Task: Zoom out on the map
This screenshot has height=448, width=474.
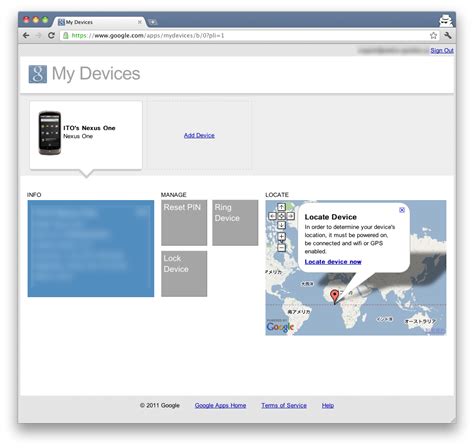Action: pyautogui.click(x=281, y=247)
